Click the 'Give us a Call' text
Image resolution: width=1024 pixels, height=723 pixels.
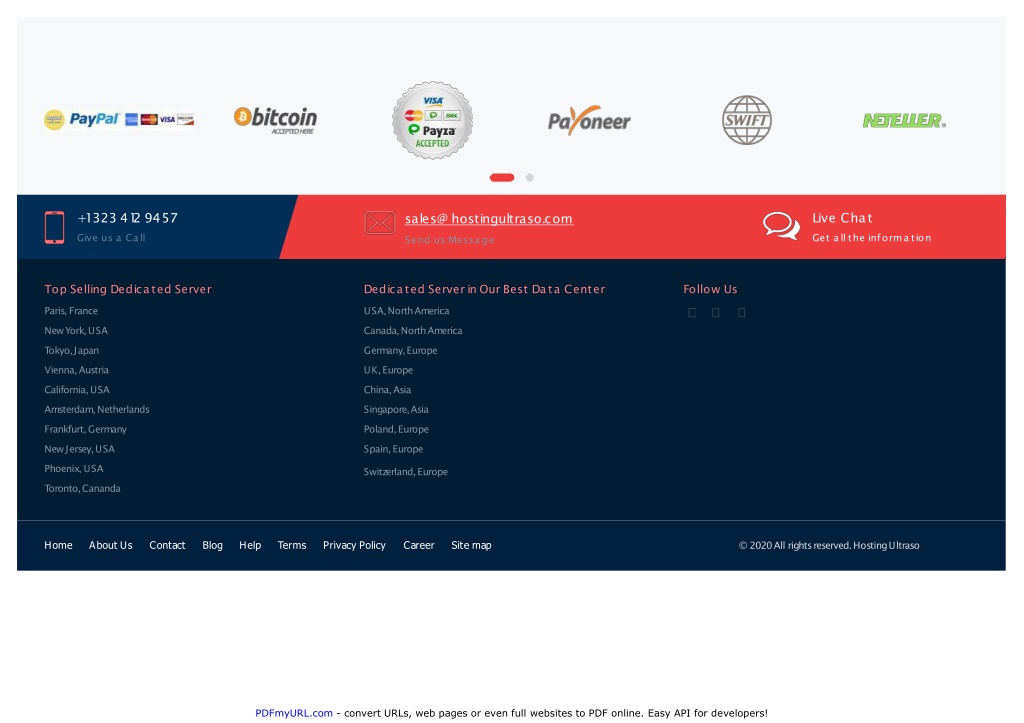click(111, 238)
